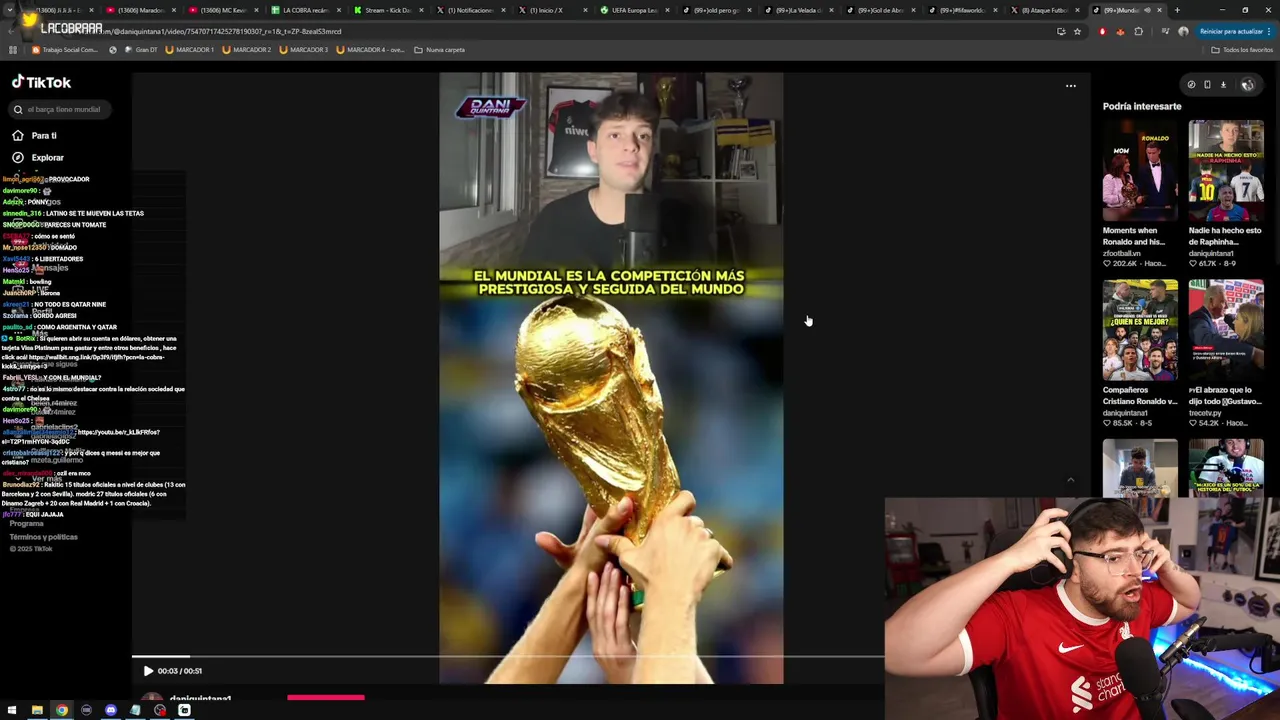Click the phone icon in floating toolbar
This screenshot has width=1280, height=720.
point(1207,85)
